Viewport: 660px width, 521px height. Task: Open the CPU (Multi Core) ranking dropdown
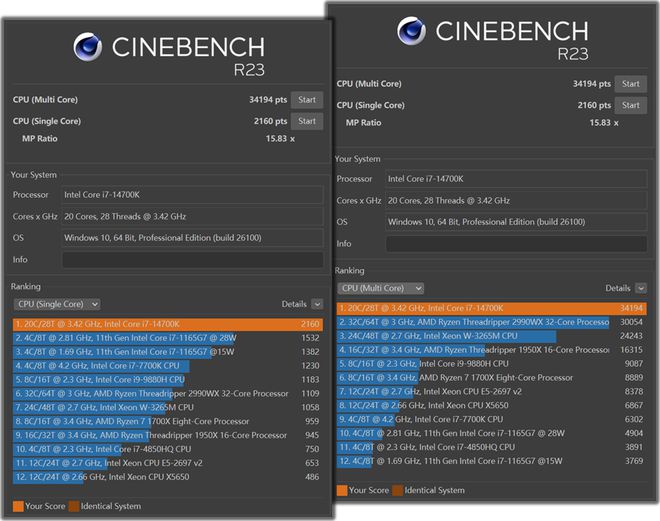[379, 288]
